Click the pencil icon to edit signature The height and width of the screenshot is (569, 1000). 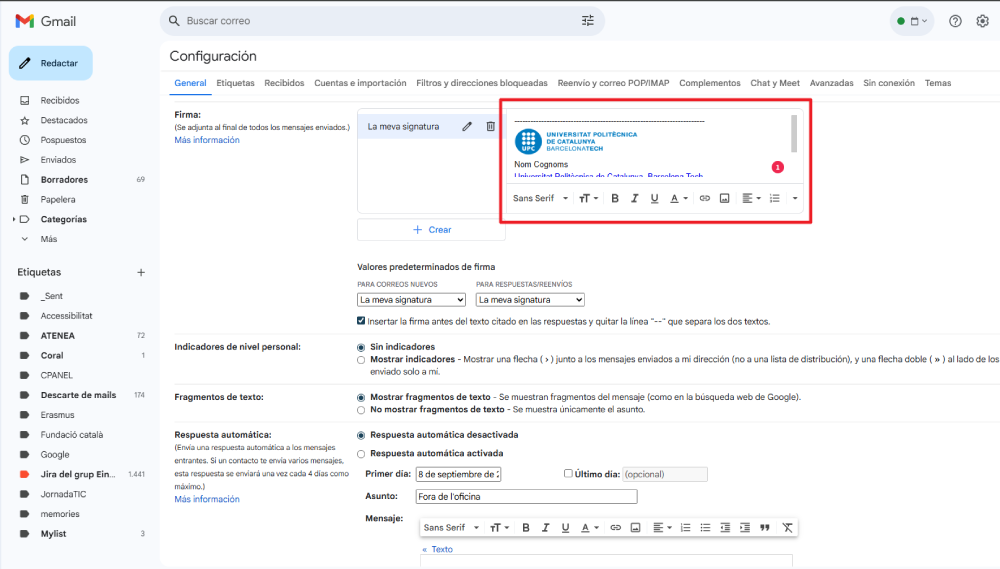pyautogui.click(x=467, y=126)
